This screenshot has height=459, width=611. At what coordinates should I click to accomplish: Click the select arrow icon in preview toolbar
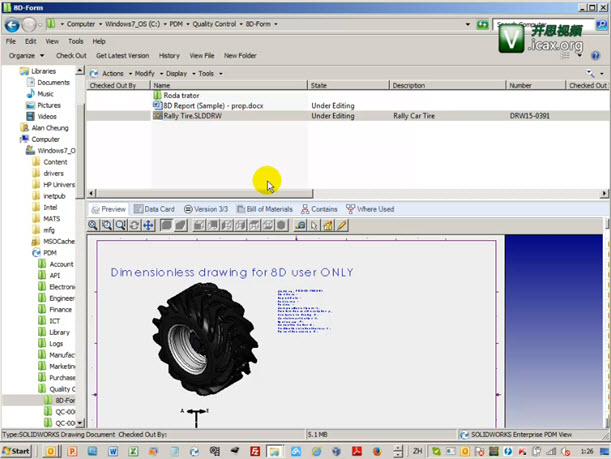pos(314,226)
